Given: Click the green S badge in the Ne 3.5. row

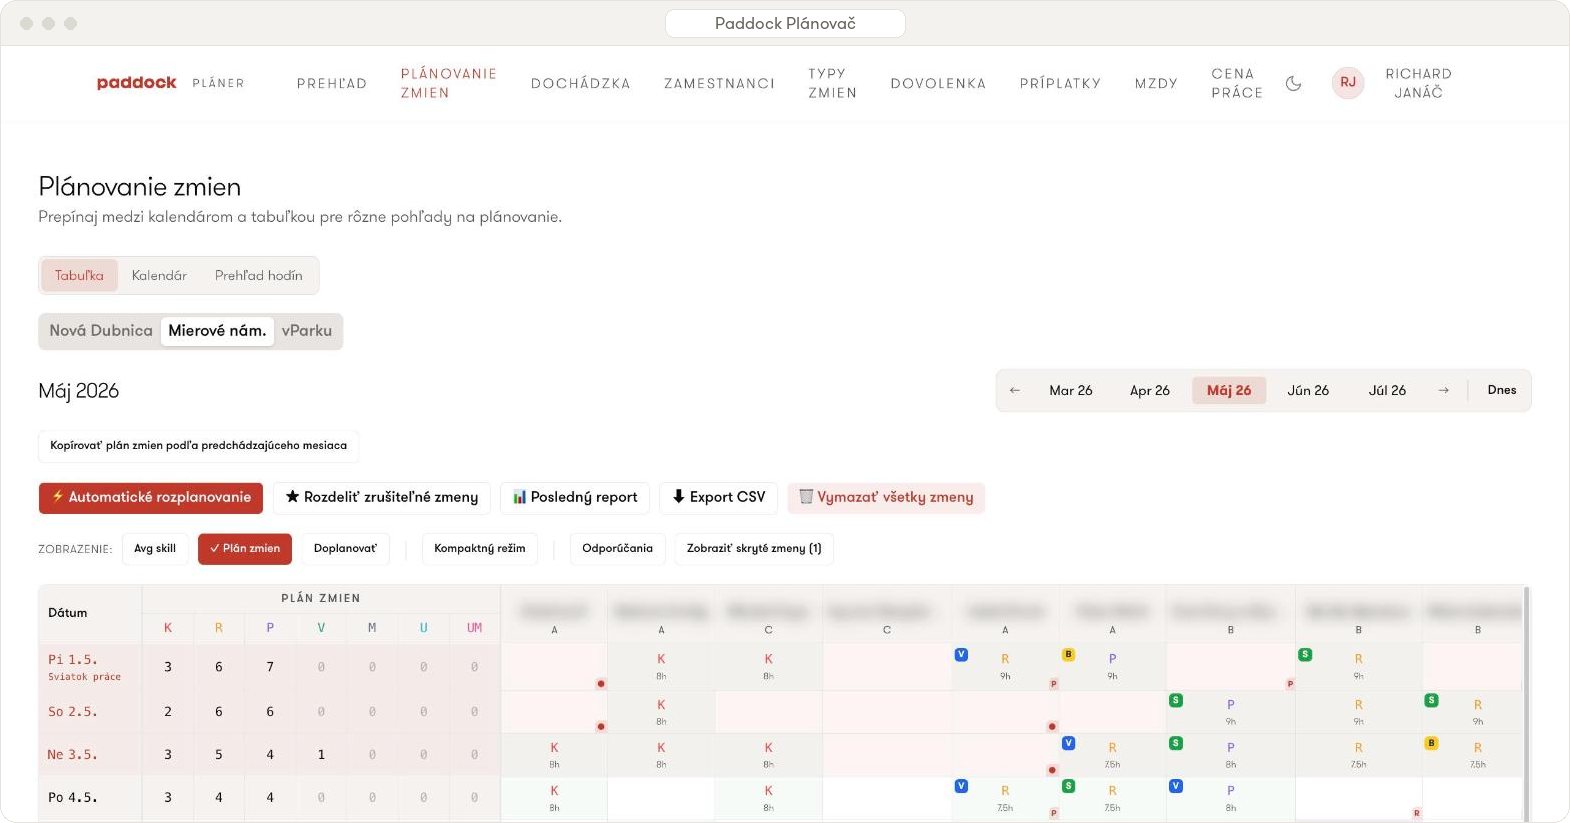Looking at the screenshot, I should click(1176, 743).
